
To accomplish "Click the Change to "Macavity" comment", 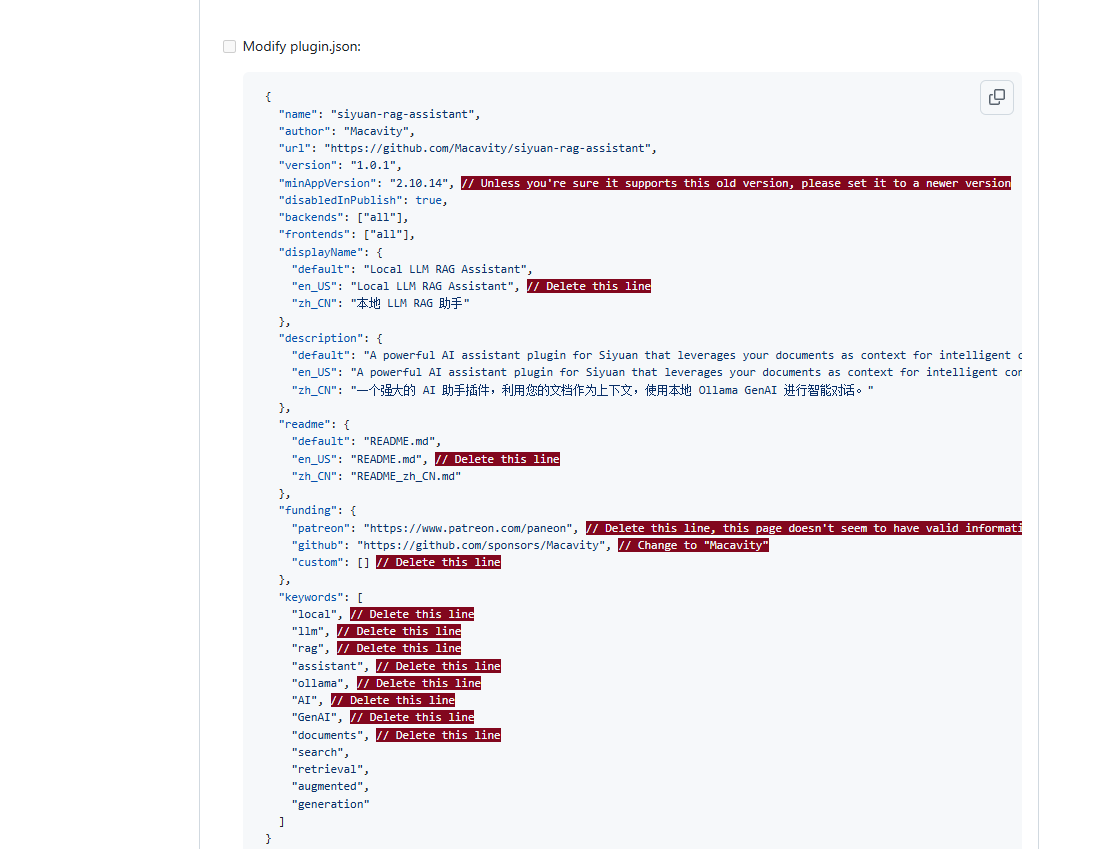I will [693, 545].
